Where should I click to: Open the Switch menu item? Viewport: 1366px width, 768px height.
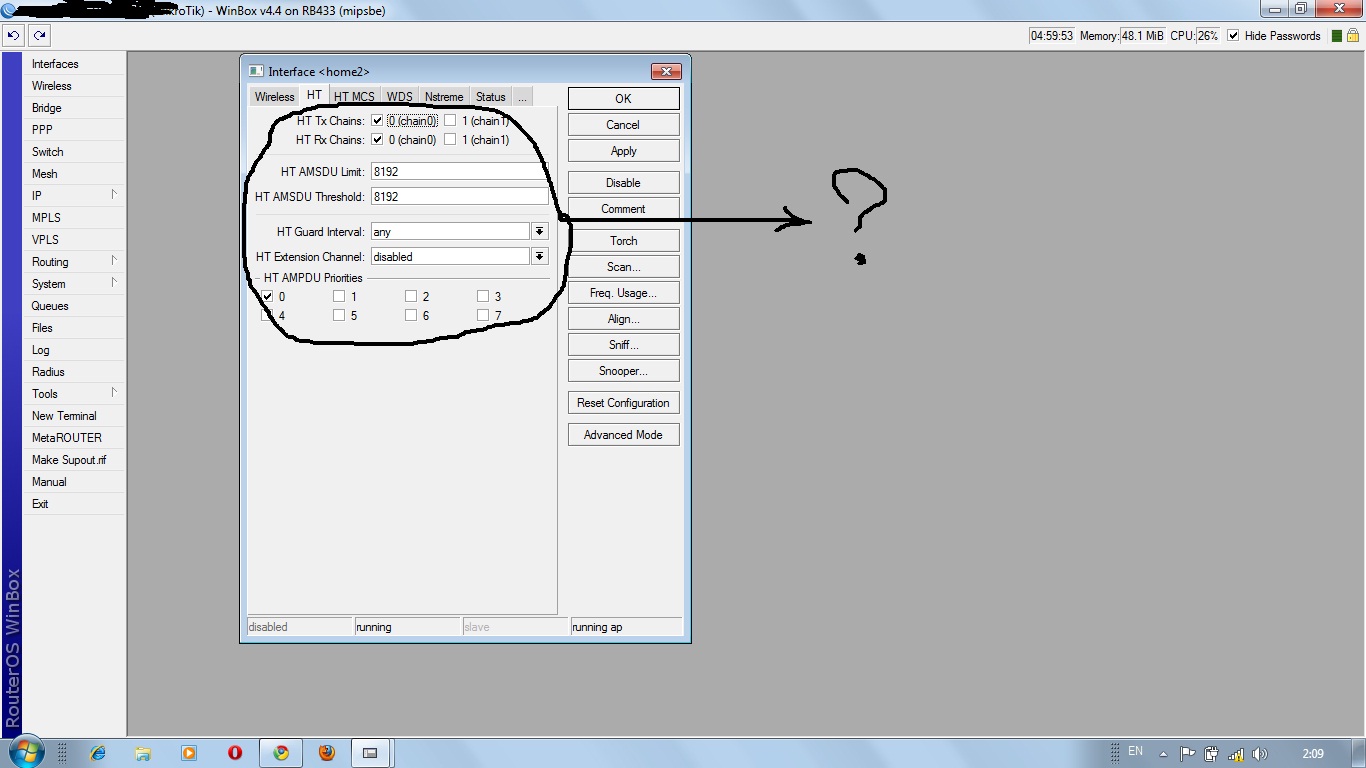click(x=75, y=152)
